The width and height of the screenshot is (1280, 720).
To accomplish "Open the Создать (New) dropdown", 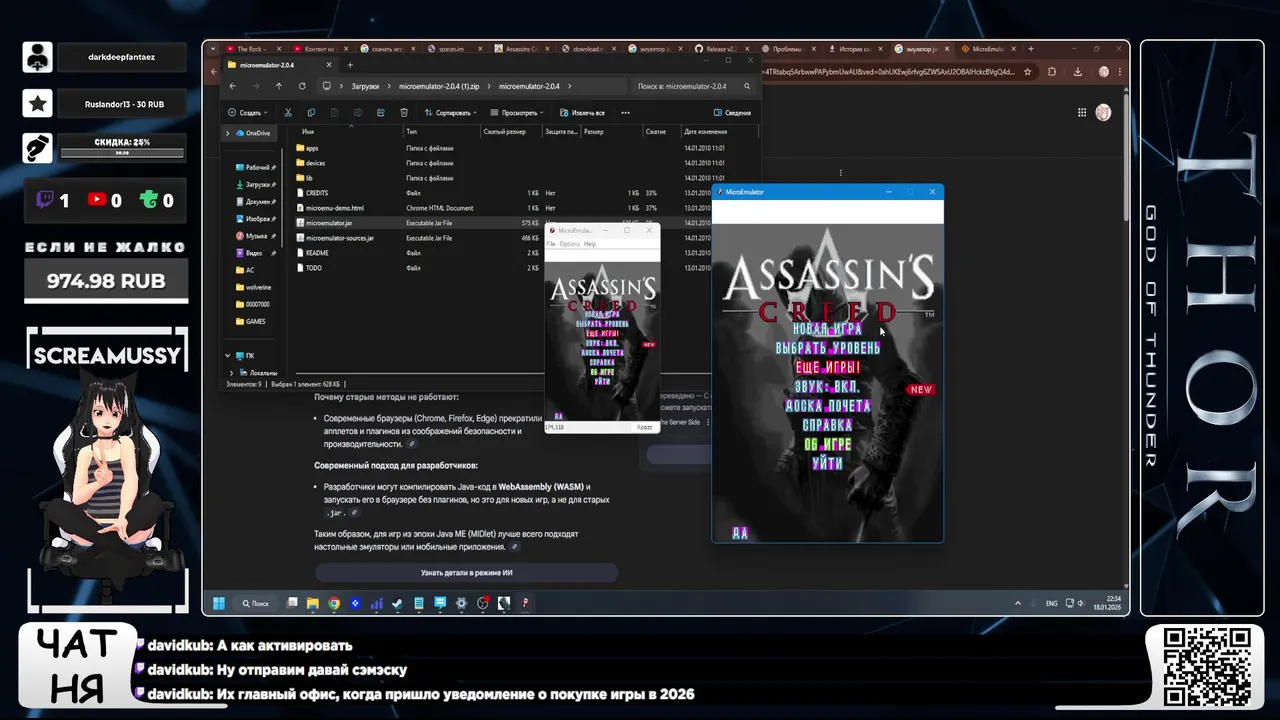I will (x=247, y=113).
